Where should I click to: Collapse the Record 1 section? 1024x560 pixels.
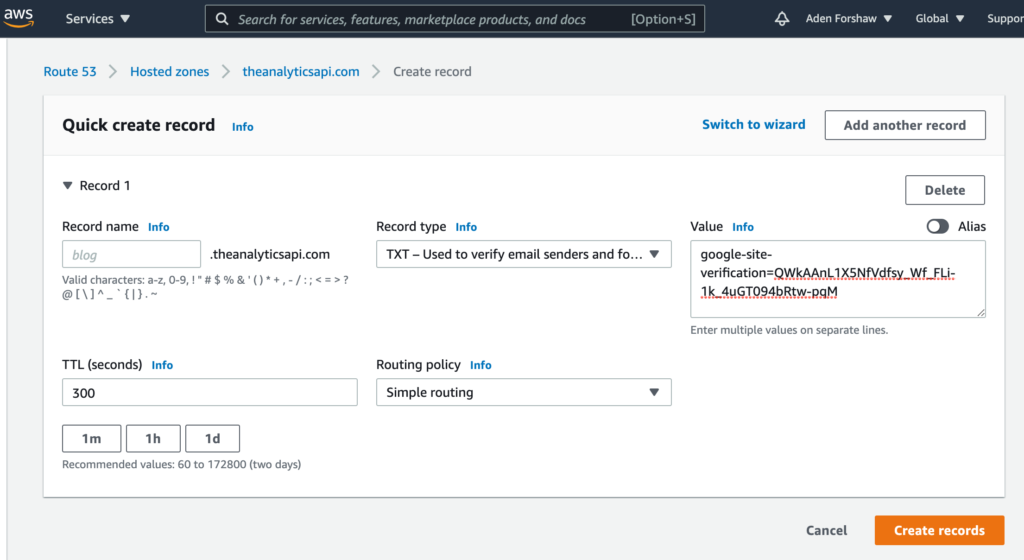[68, 186]
